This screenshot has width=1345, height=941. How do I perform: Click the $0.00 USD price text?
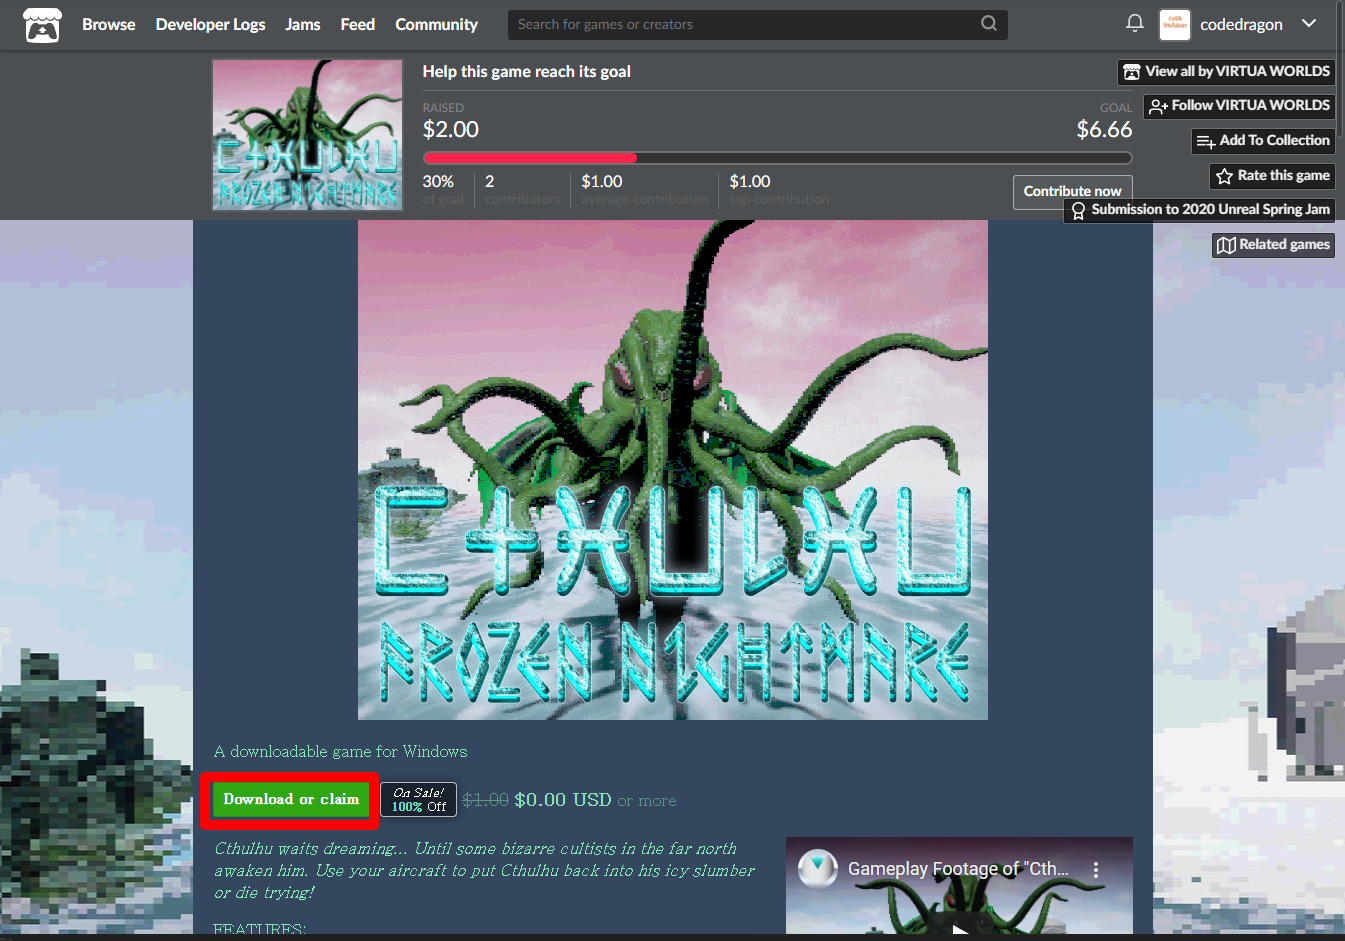(x=563, y=800)
